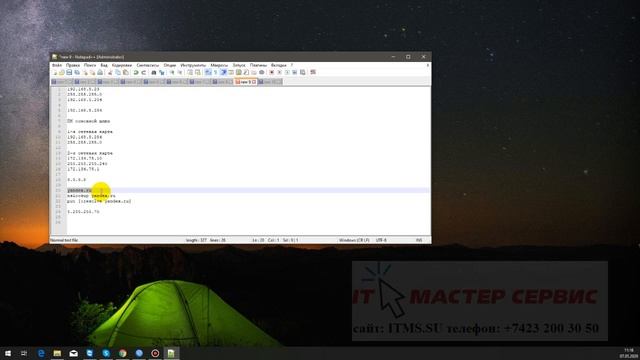This screenshot has height=360, width=640.
Task: Click the '255.255.255.240' line
Action: 87,164
